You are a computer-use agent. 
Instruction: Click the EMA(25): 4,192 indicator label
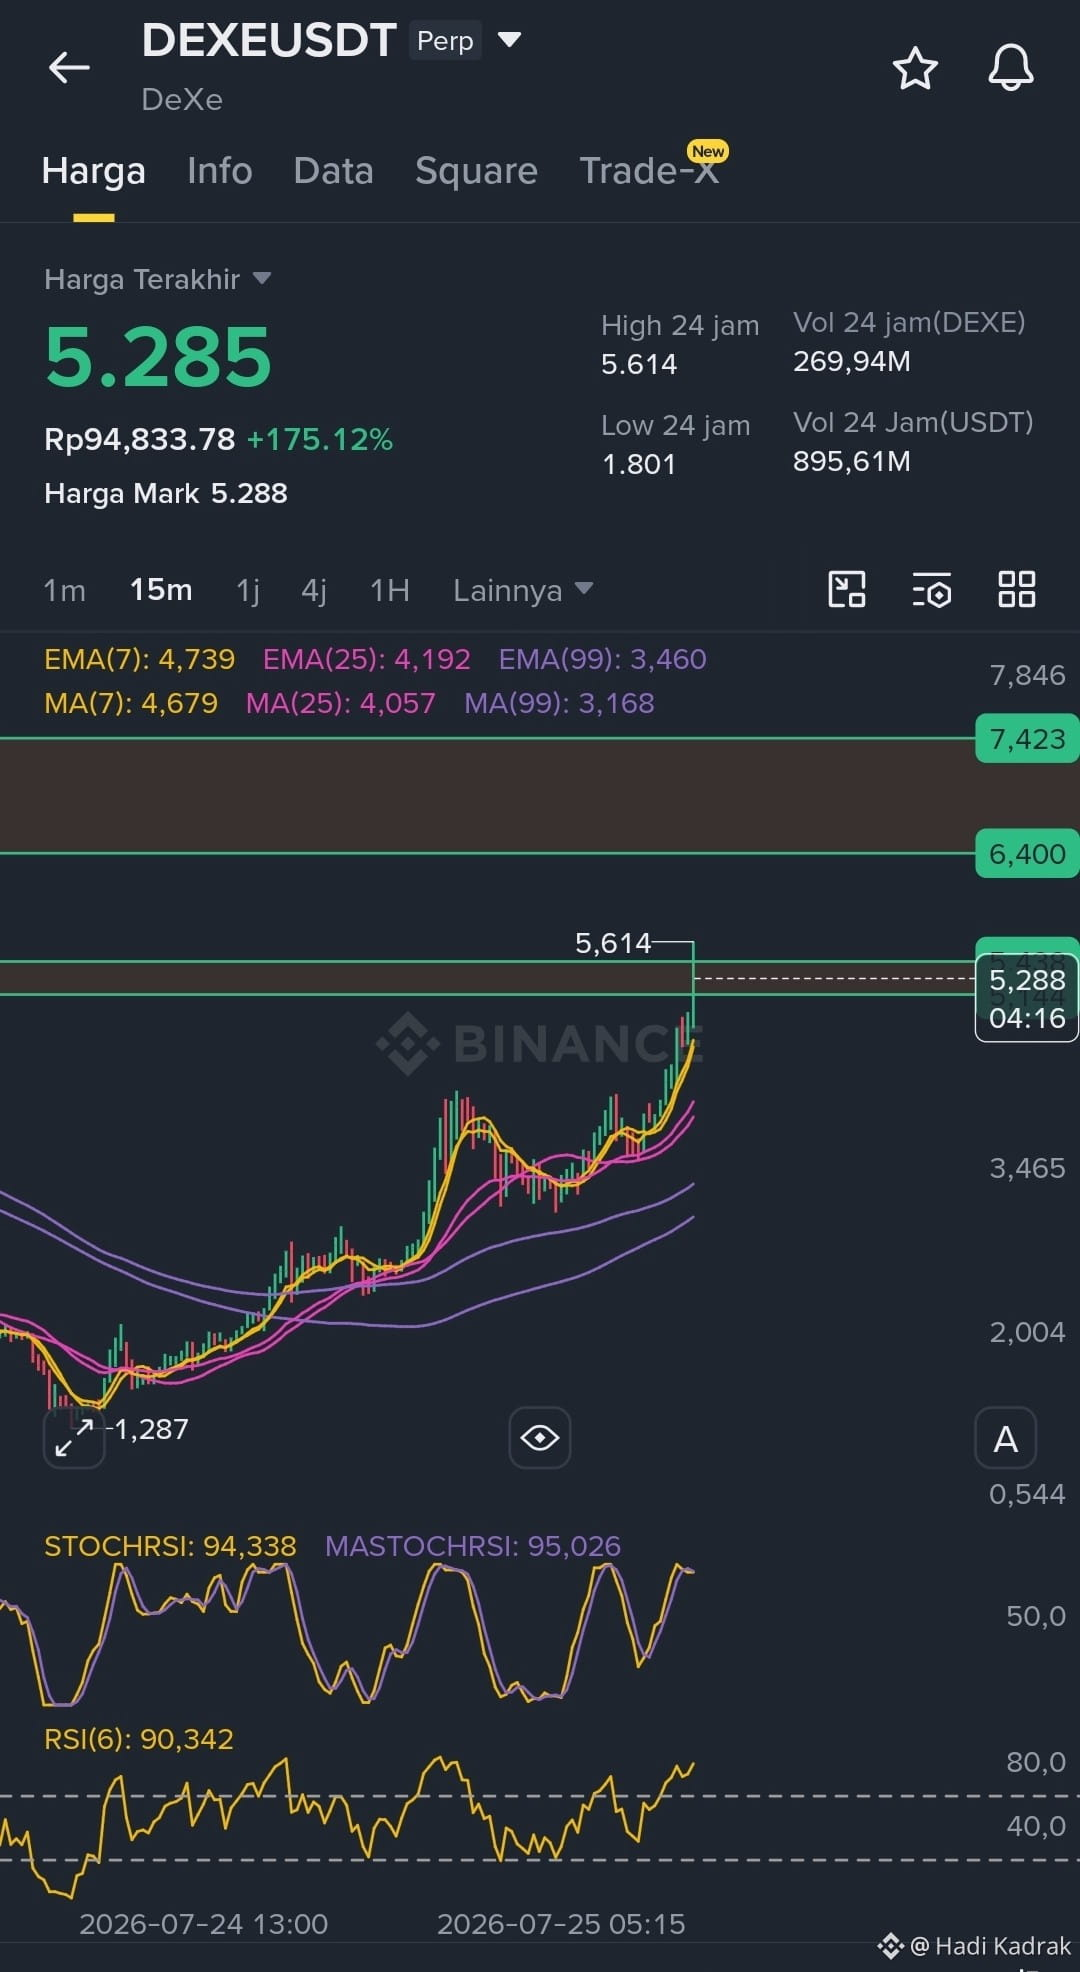coord(366,659)
